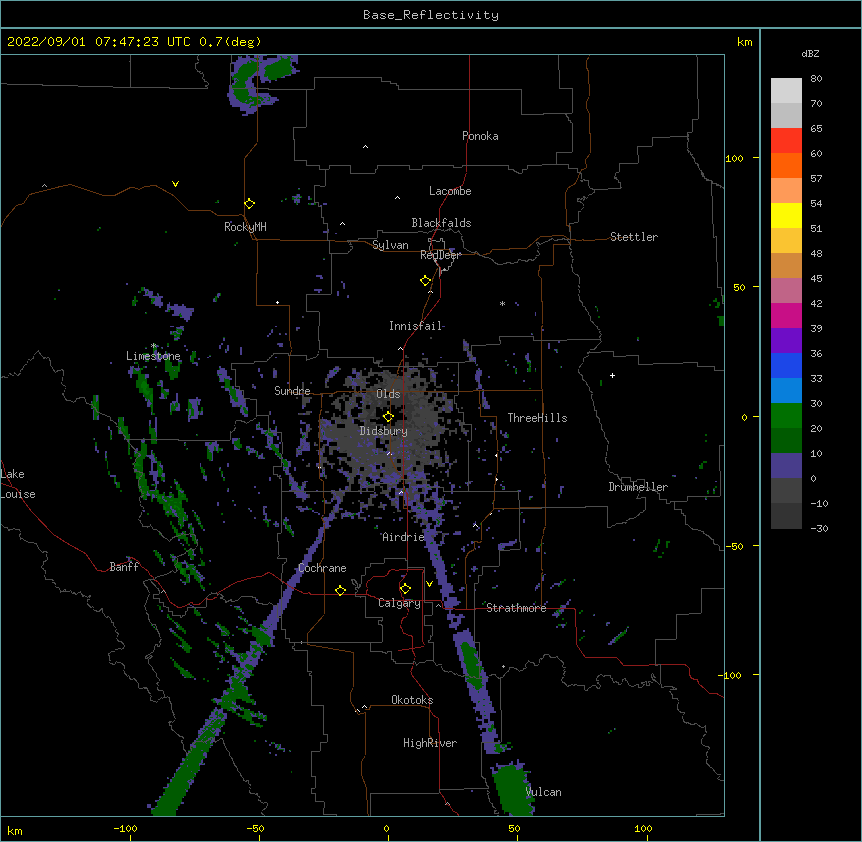Click the magenta 39-42 dBZ legend swatch
The height and width of the screenshot is (842, 862).
coord(786,315)
